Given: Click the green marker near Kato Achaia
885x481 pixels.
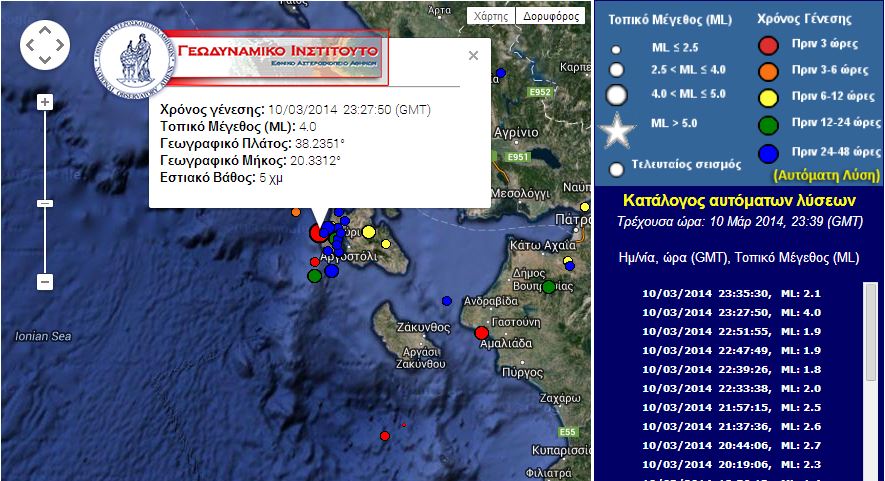Looking at the screenshot, I should pos(549,287).
